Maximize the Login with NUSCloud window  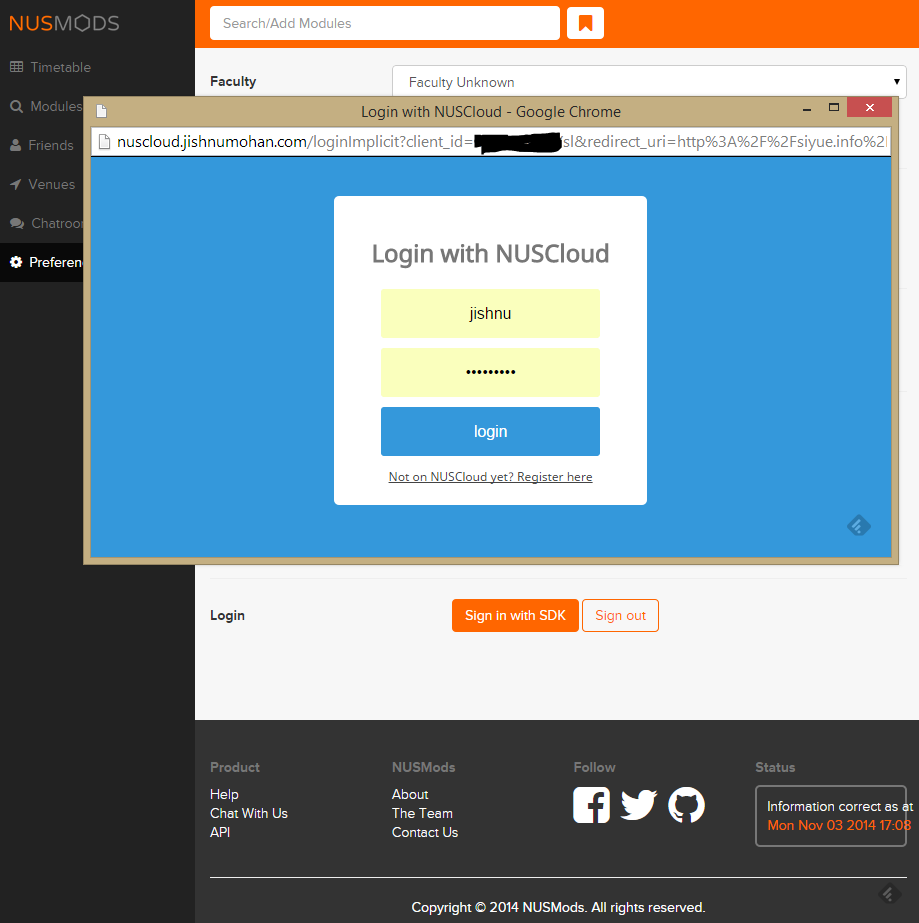tap(834, 108)
